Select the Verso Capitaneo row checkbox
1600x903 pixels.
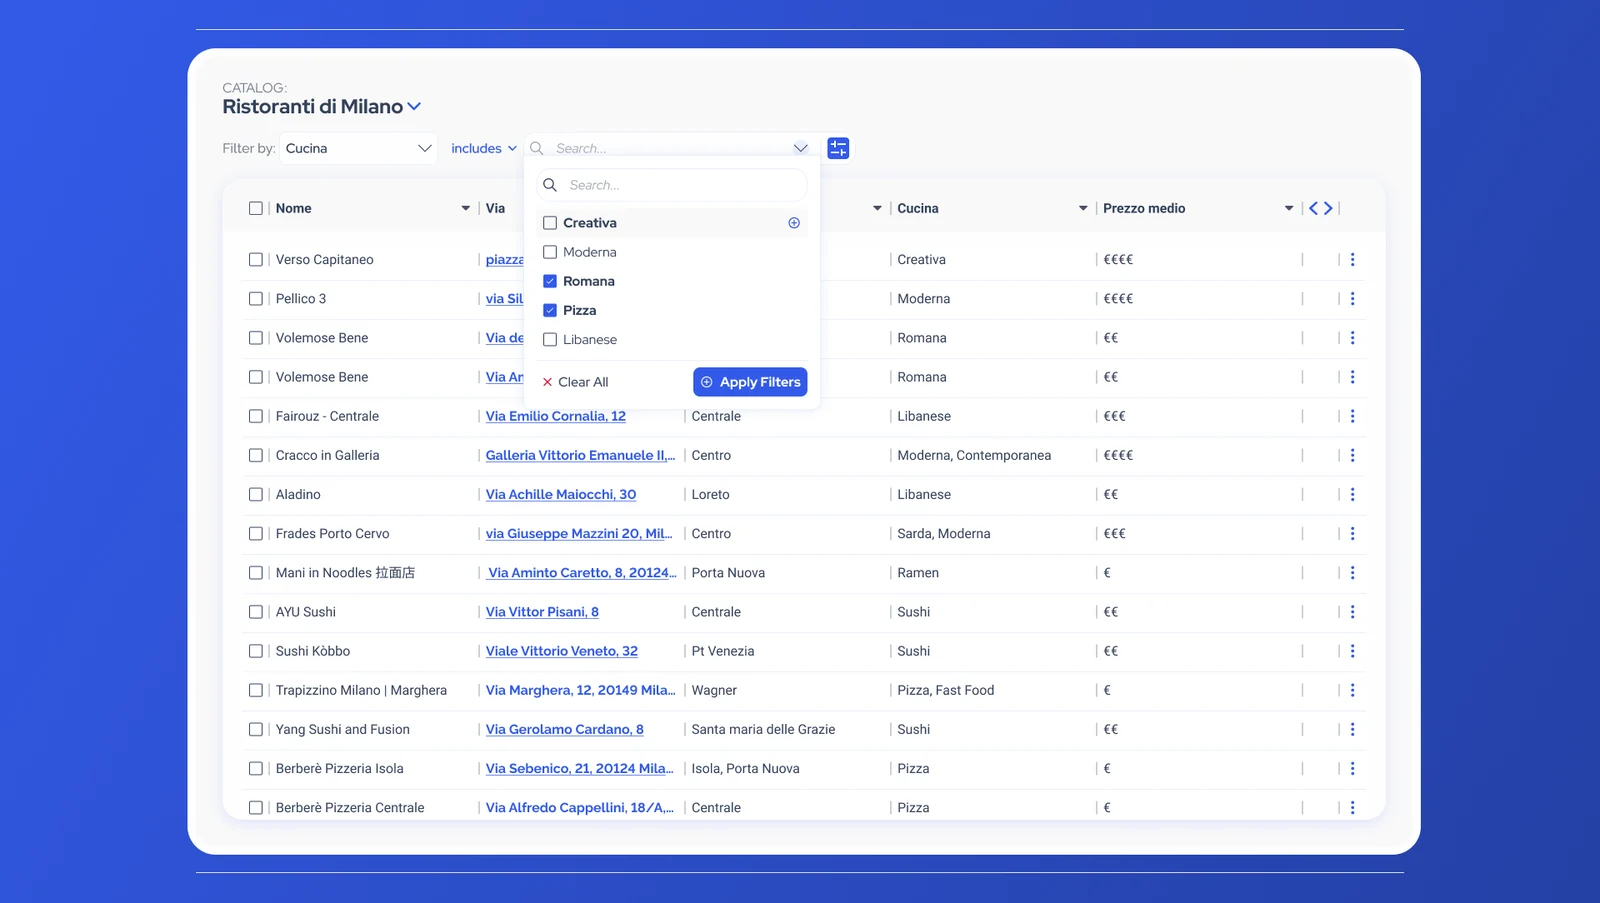click(256, 259)
